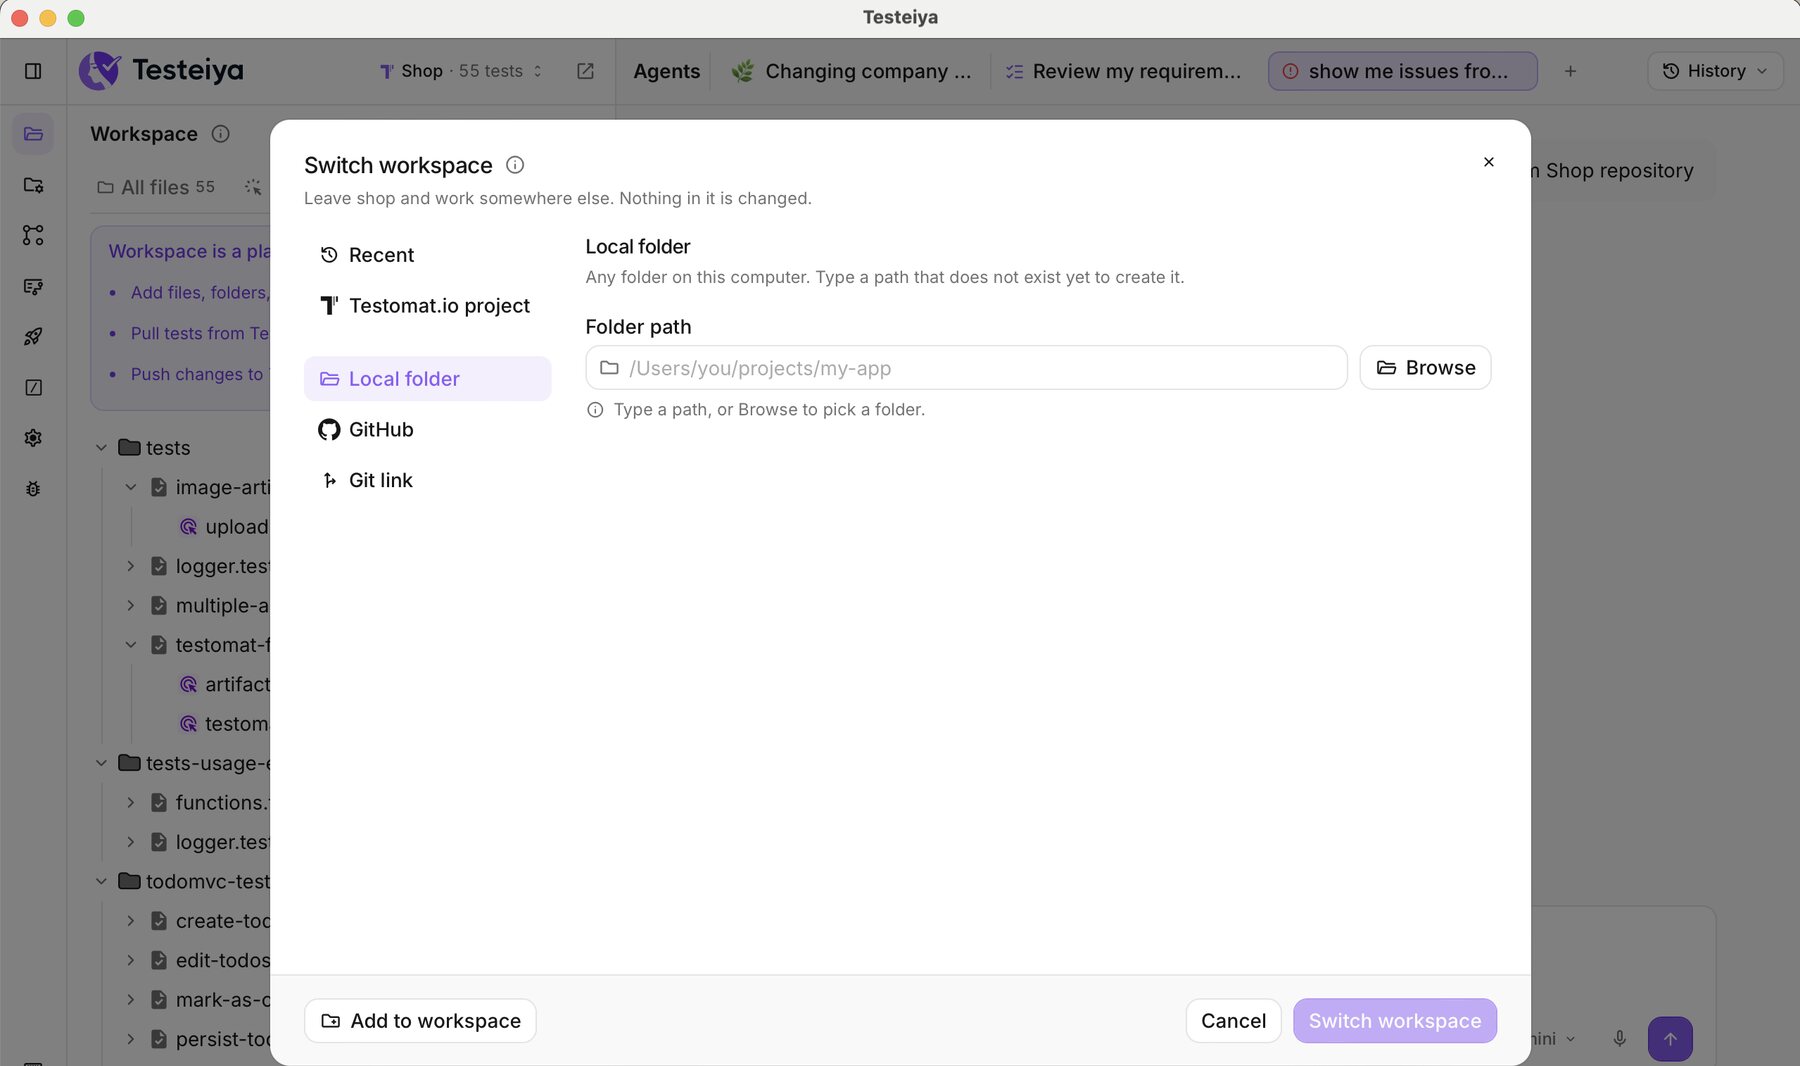The image size is (1800, 1066).
Task: Open the bug debug sidebar icon
Action: click(x=33, y=489)
